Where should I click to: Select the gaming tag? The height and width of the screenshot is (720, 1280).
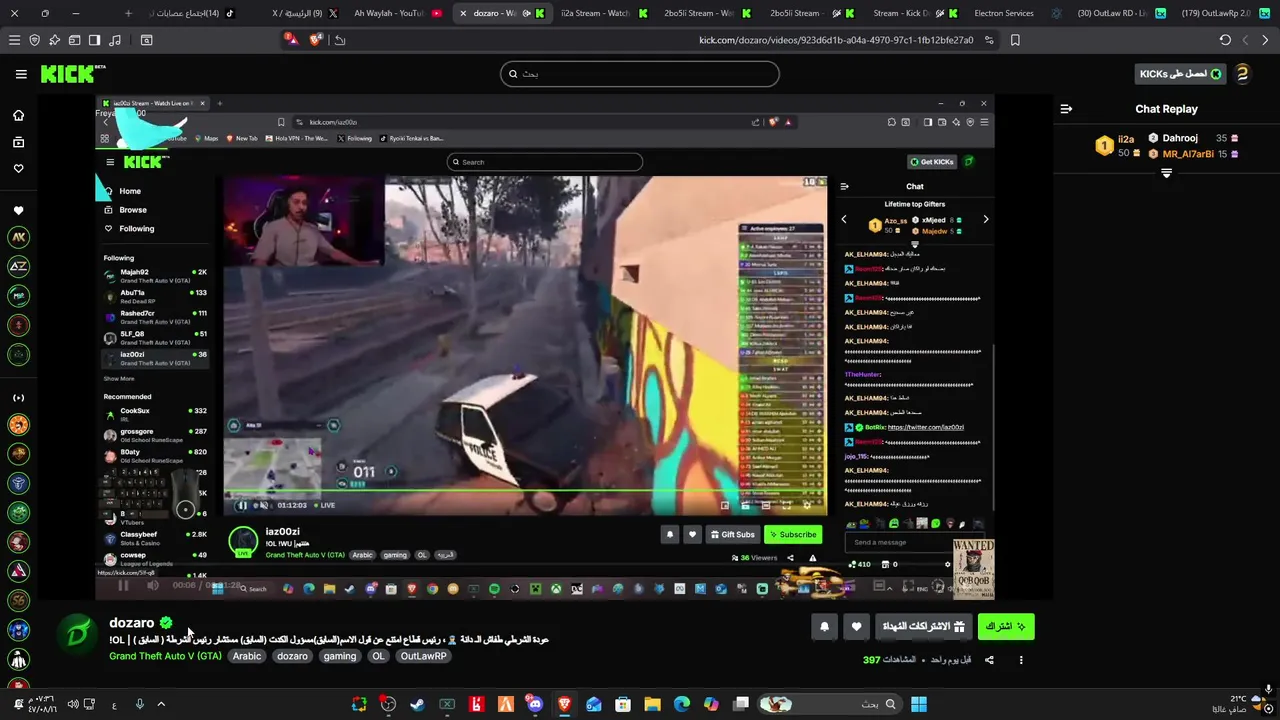click(x=340, y=656)
